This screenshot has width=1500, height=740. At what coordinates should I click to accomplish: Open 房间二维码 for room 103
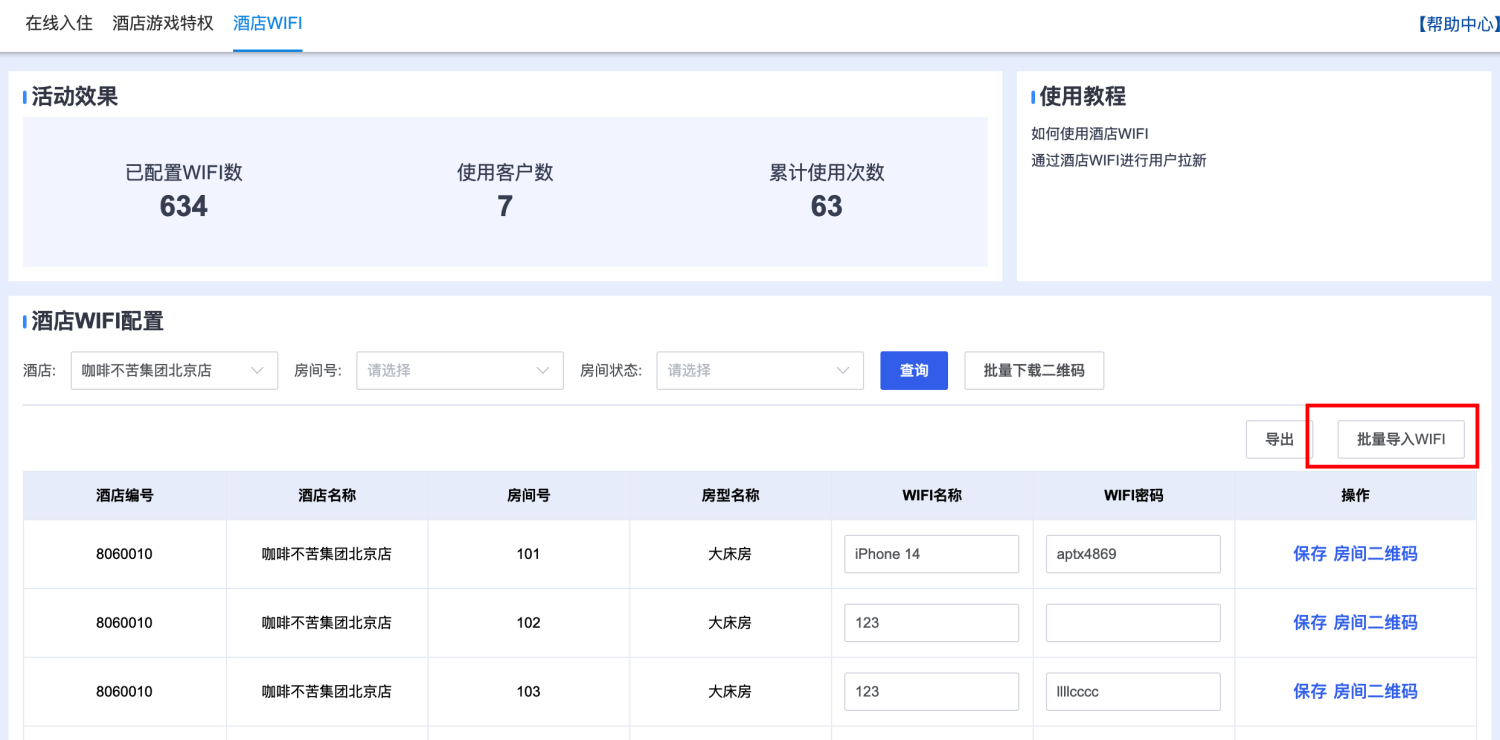[x=1376, y=691]
